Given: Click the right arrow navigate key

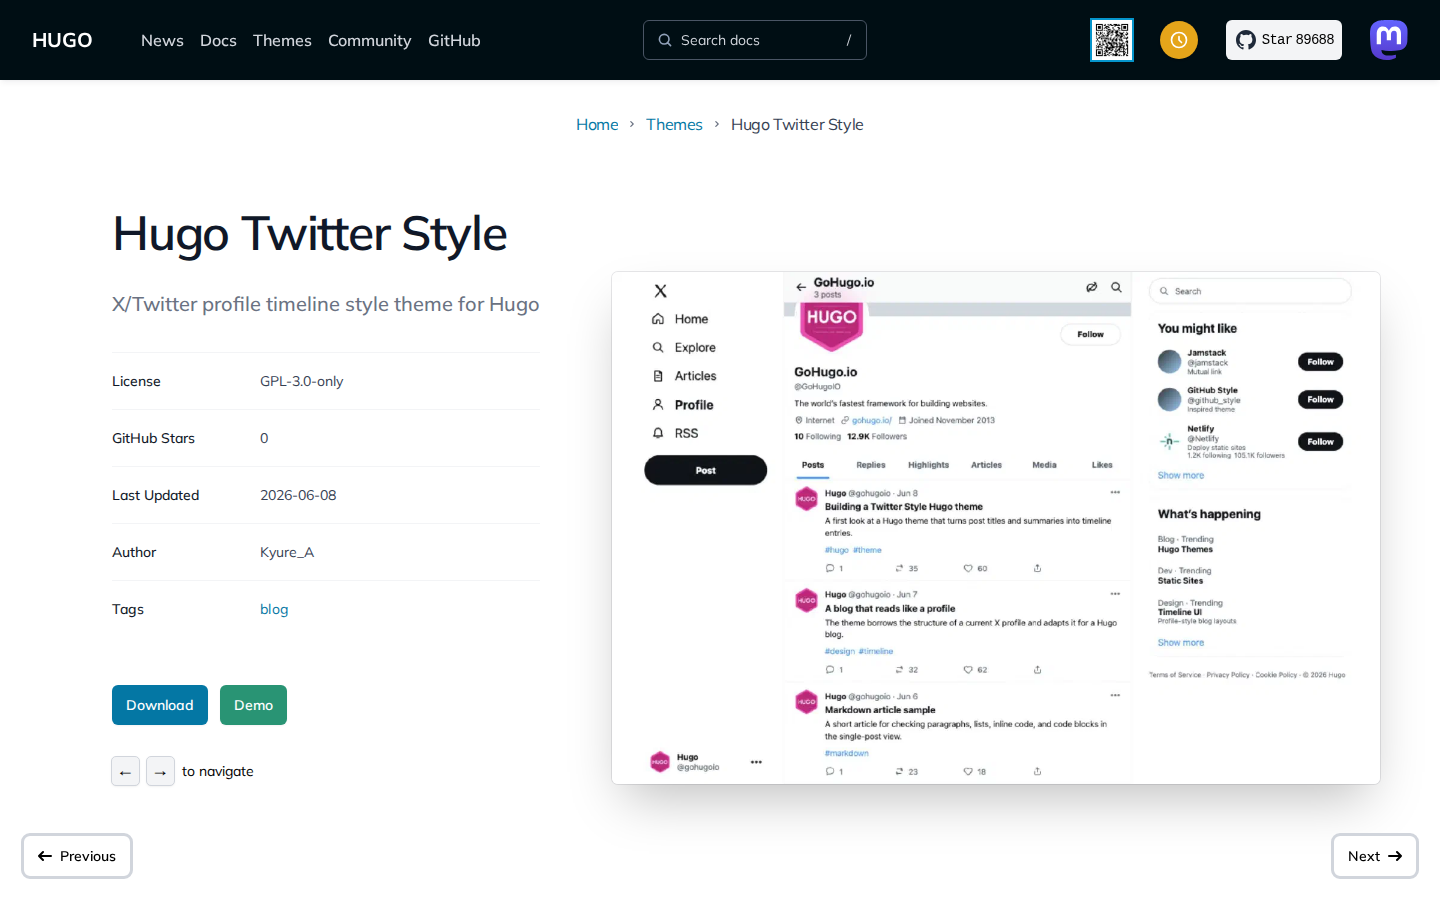Looking at the screenshot, I should 160,771.
